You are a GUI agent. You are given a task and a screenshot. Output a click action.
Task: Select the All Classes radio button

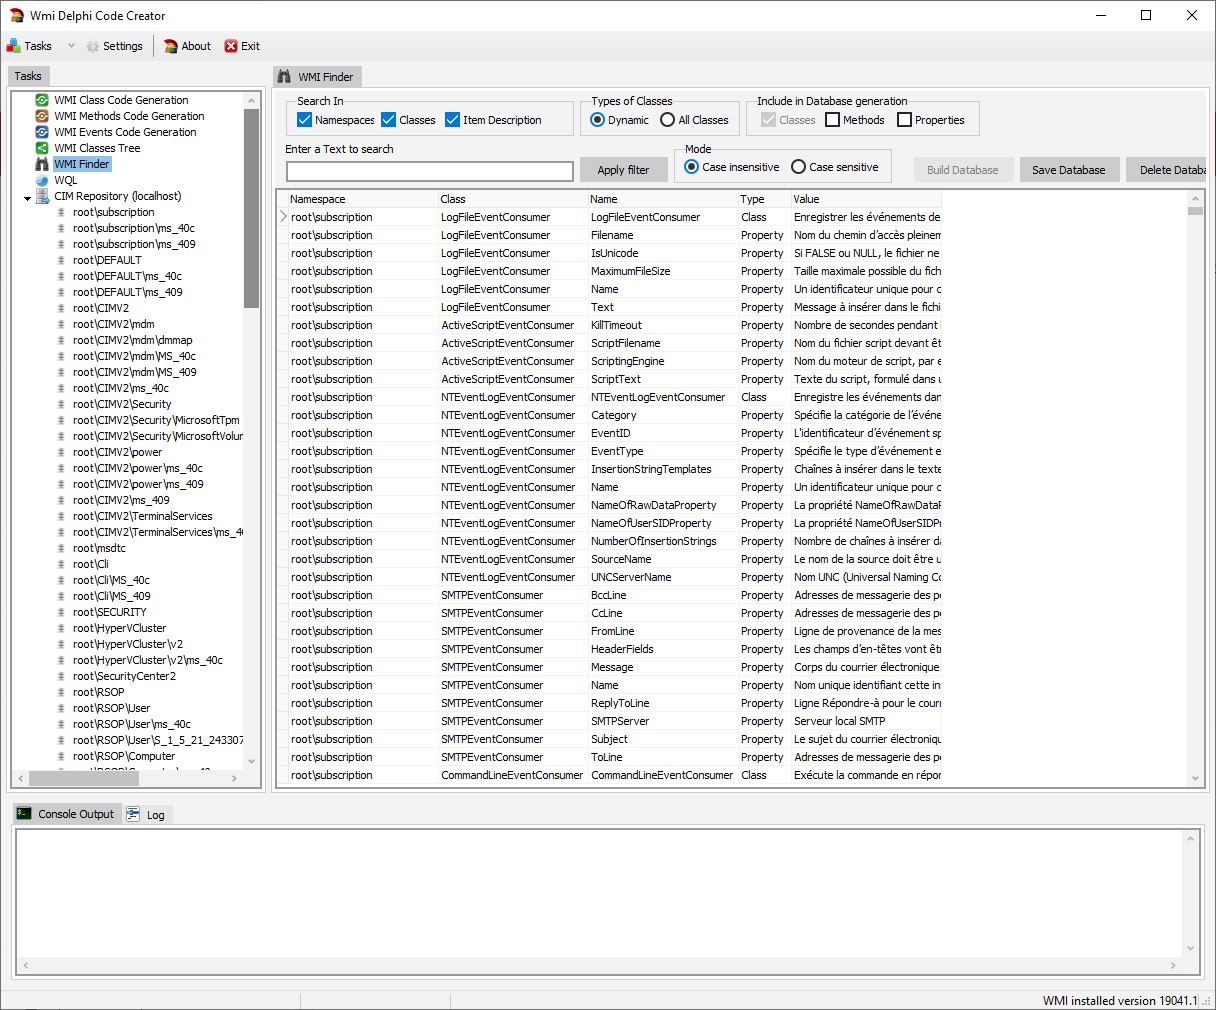click(667, 120)
